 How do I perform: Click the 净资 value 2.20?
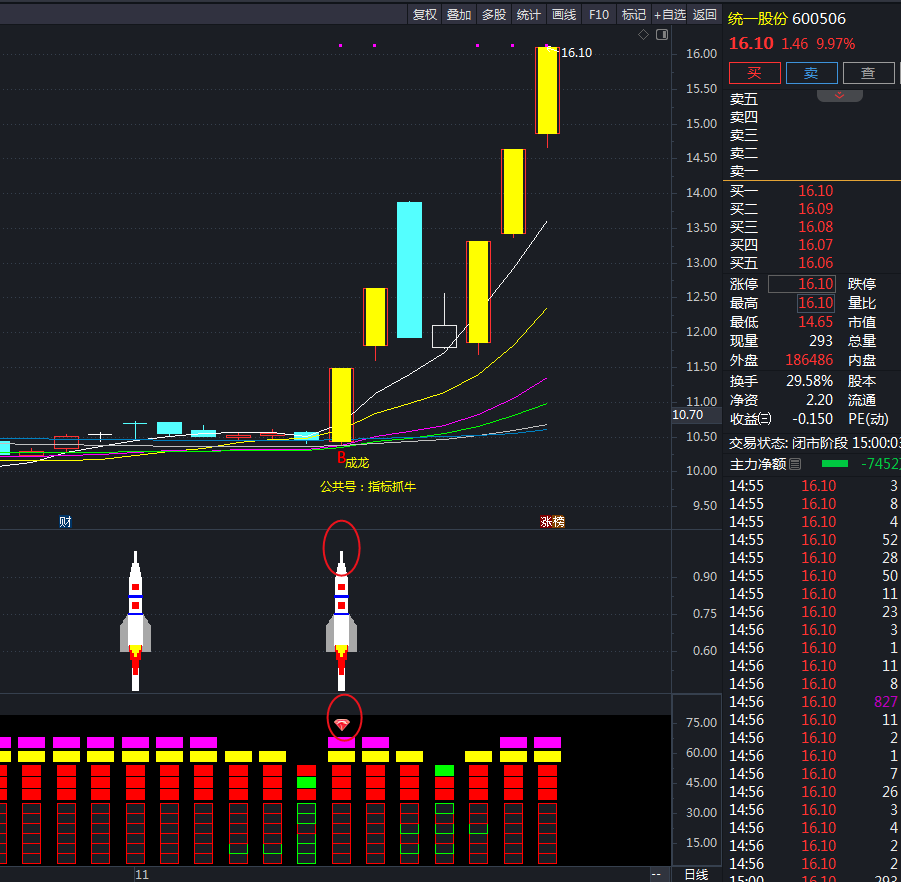tap(819, 400)
